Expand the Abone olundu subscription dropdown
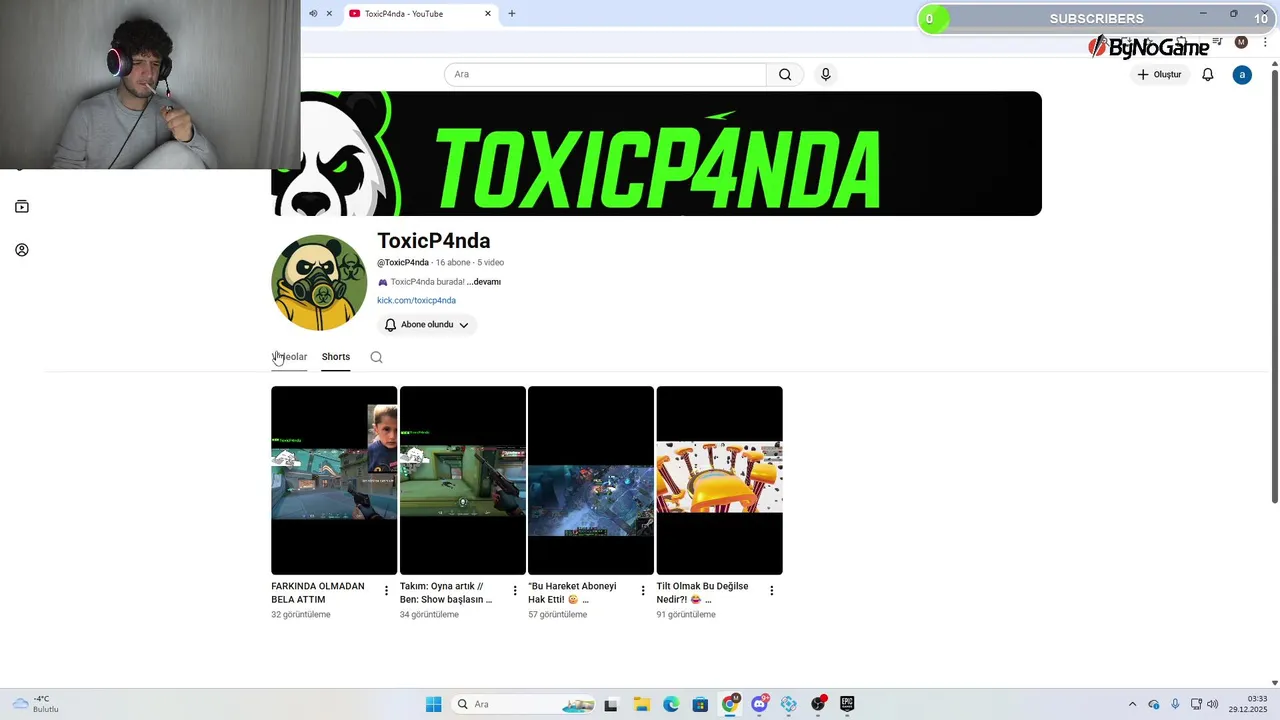The height and width of the screenshot is (720, 1280). coord(427,325)
